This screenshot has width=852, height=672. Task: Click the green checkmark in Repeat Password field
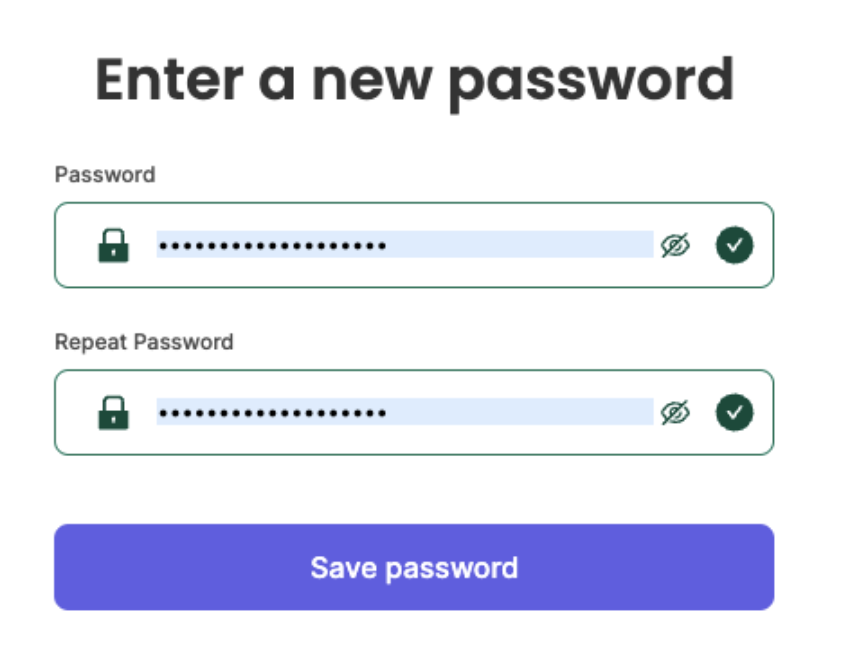tap(735, 412)
